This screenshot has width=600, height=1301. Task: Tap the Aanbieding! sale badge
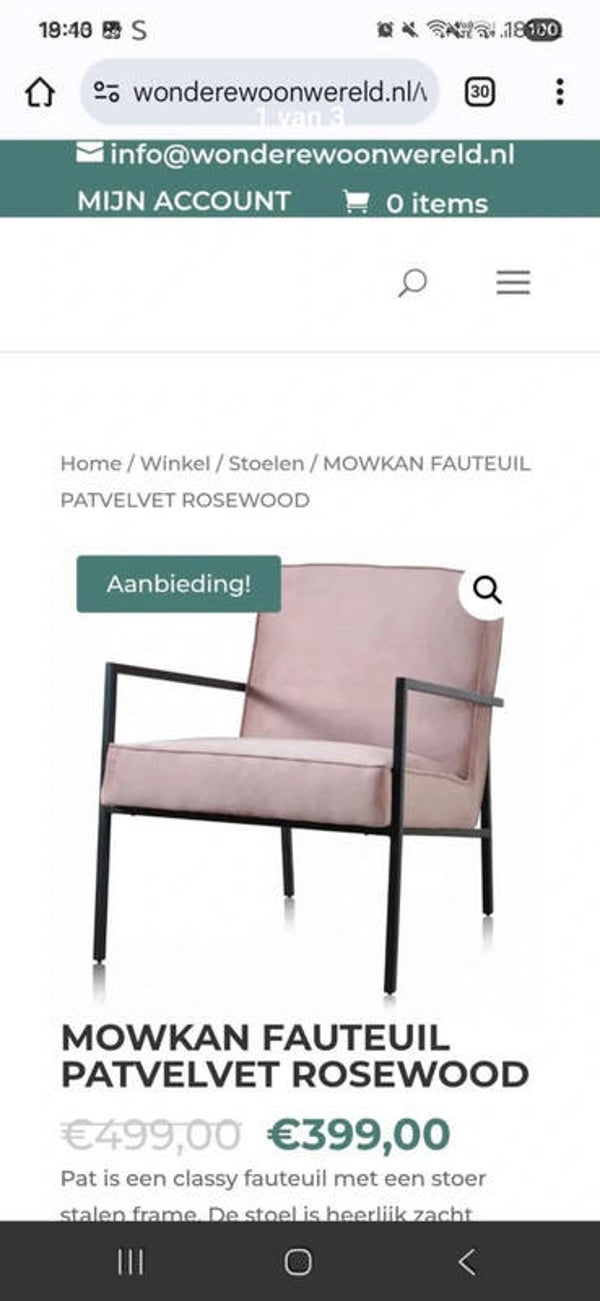point(179,584)
